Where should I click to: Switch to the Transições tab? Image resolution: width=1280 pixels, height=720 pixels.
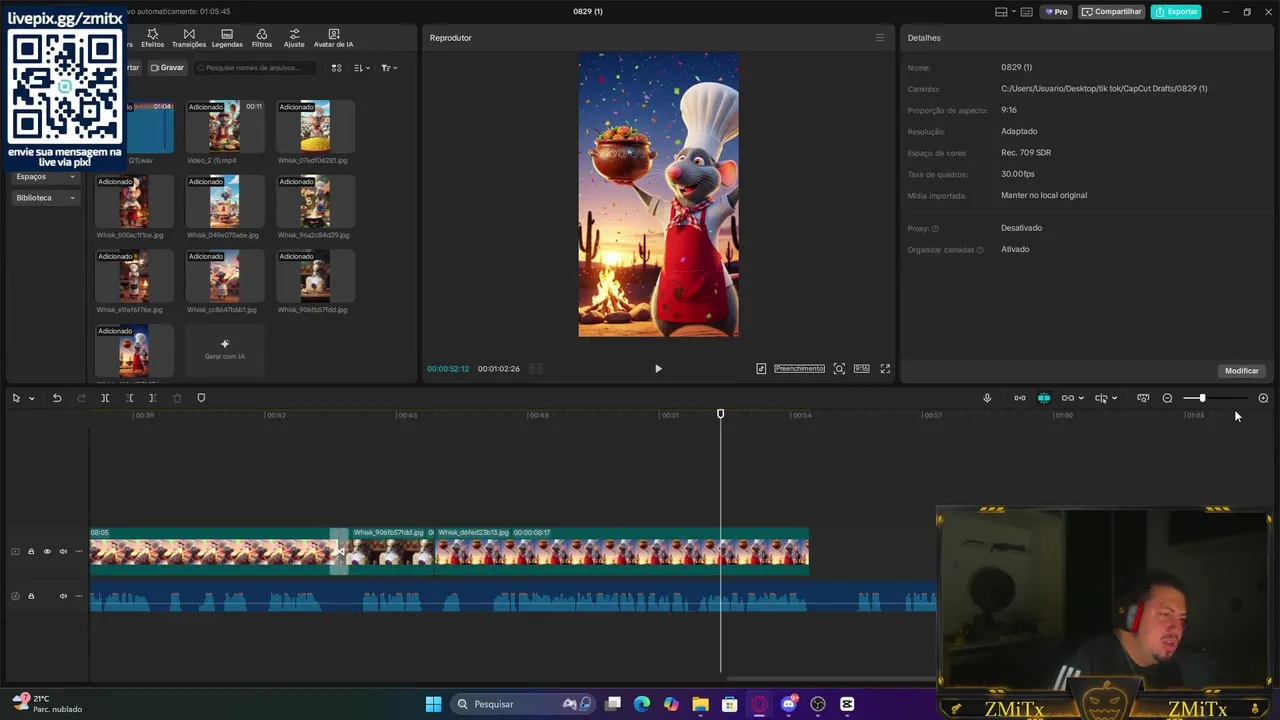pyautogui.click(x=189, y=38)
